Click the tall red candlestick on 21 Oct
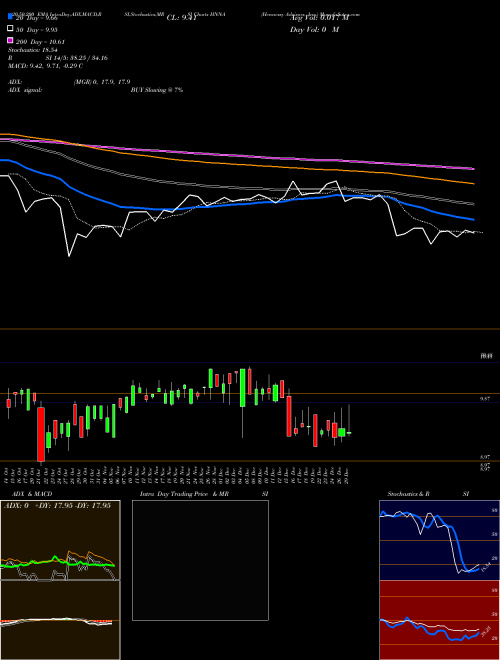Viewport: 500px width, 660px height. tap(41, 434)
